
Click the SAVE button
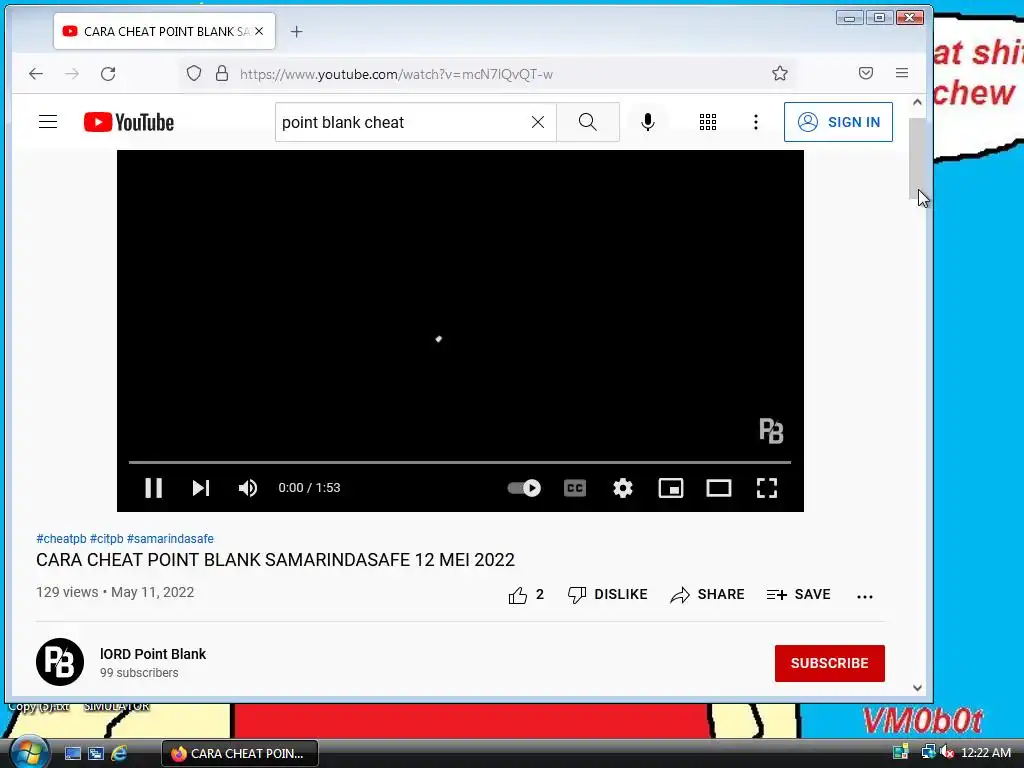pos(798,595)
